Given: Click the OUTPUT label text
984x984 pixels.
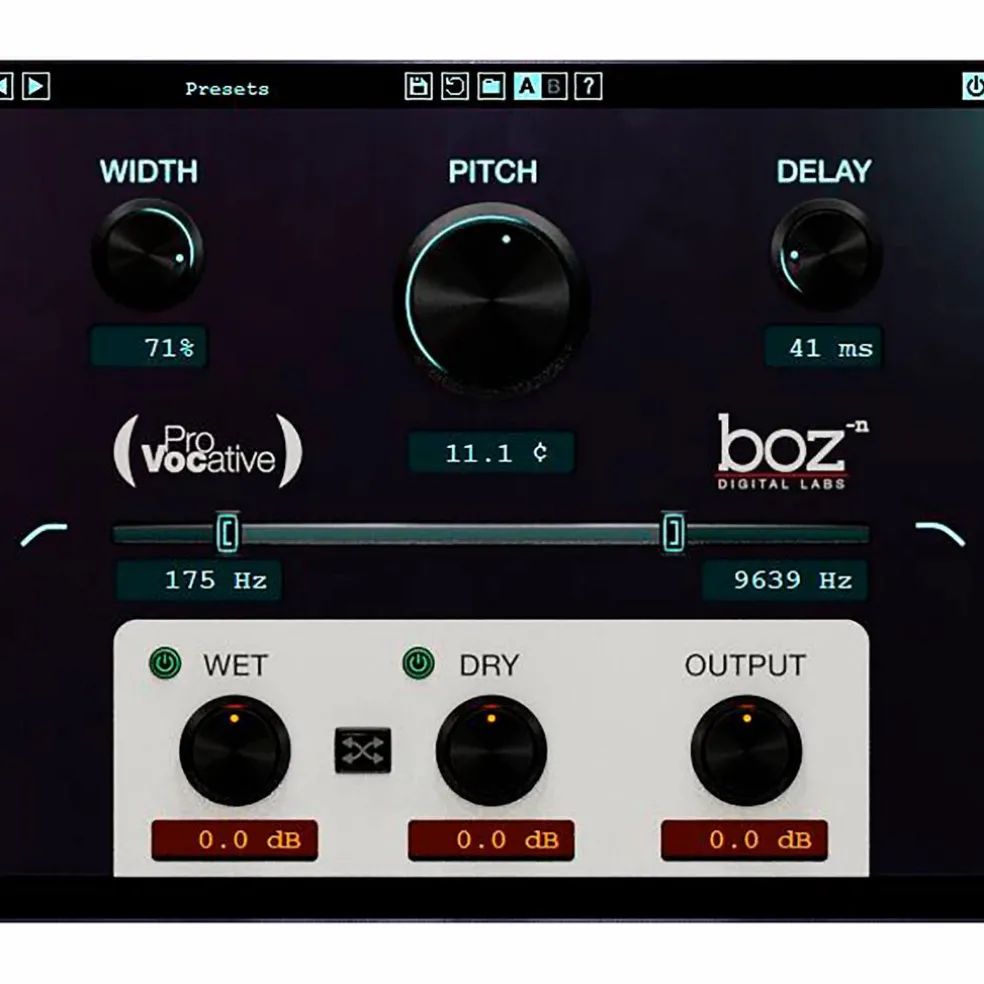Looking at the screenshot, I should pos(745,665).
